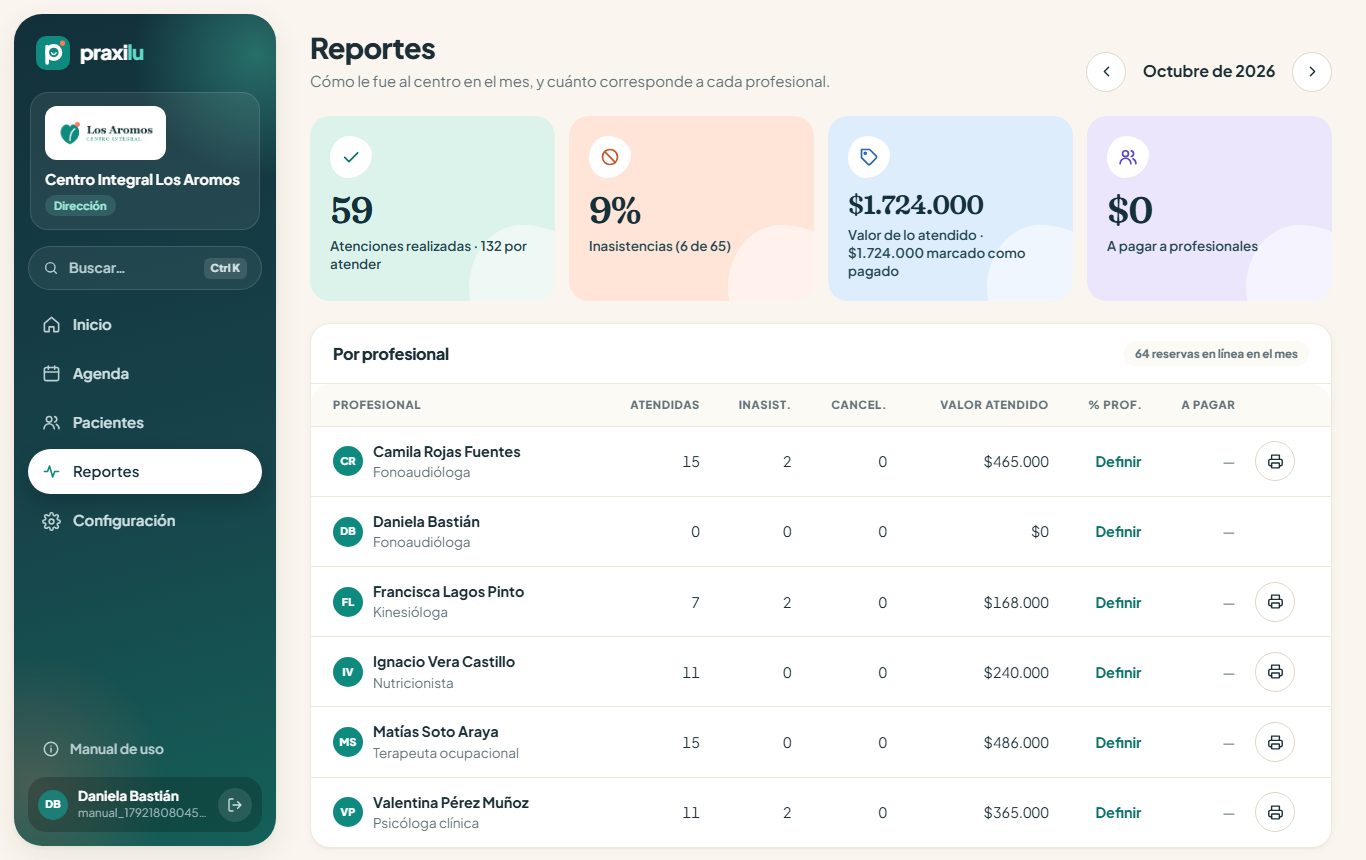The height and width of the screenshot is (860, 1366).
Task: Click the Octubre de 2026 month label
Action: [x=1209, y=72]
